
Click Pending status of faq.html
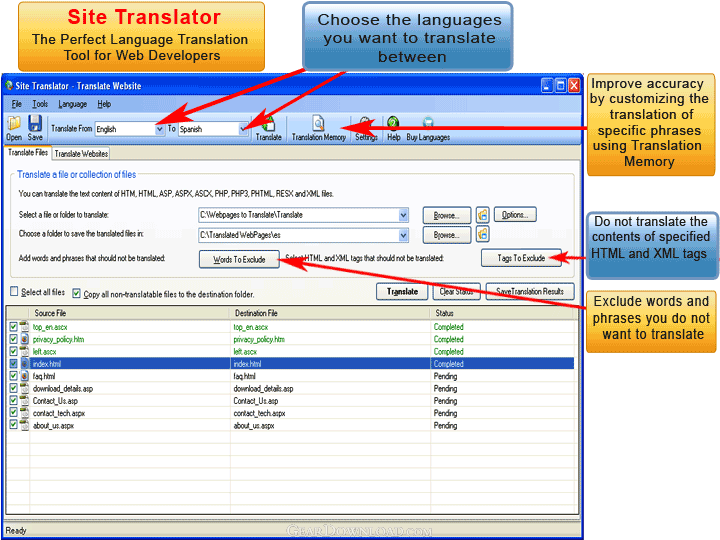445,376
